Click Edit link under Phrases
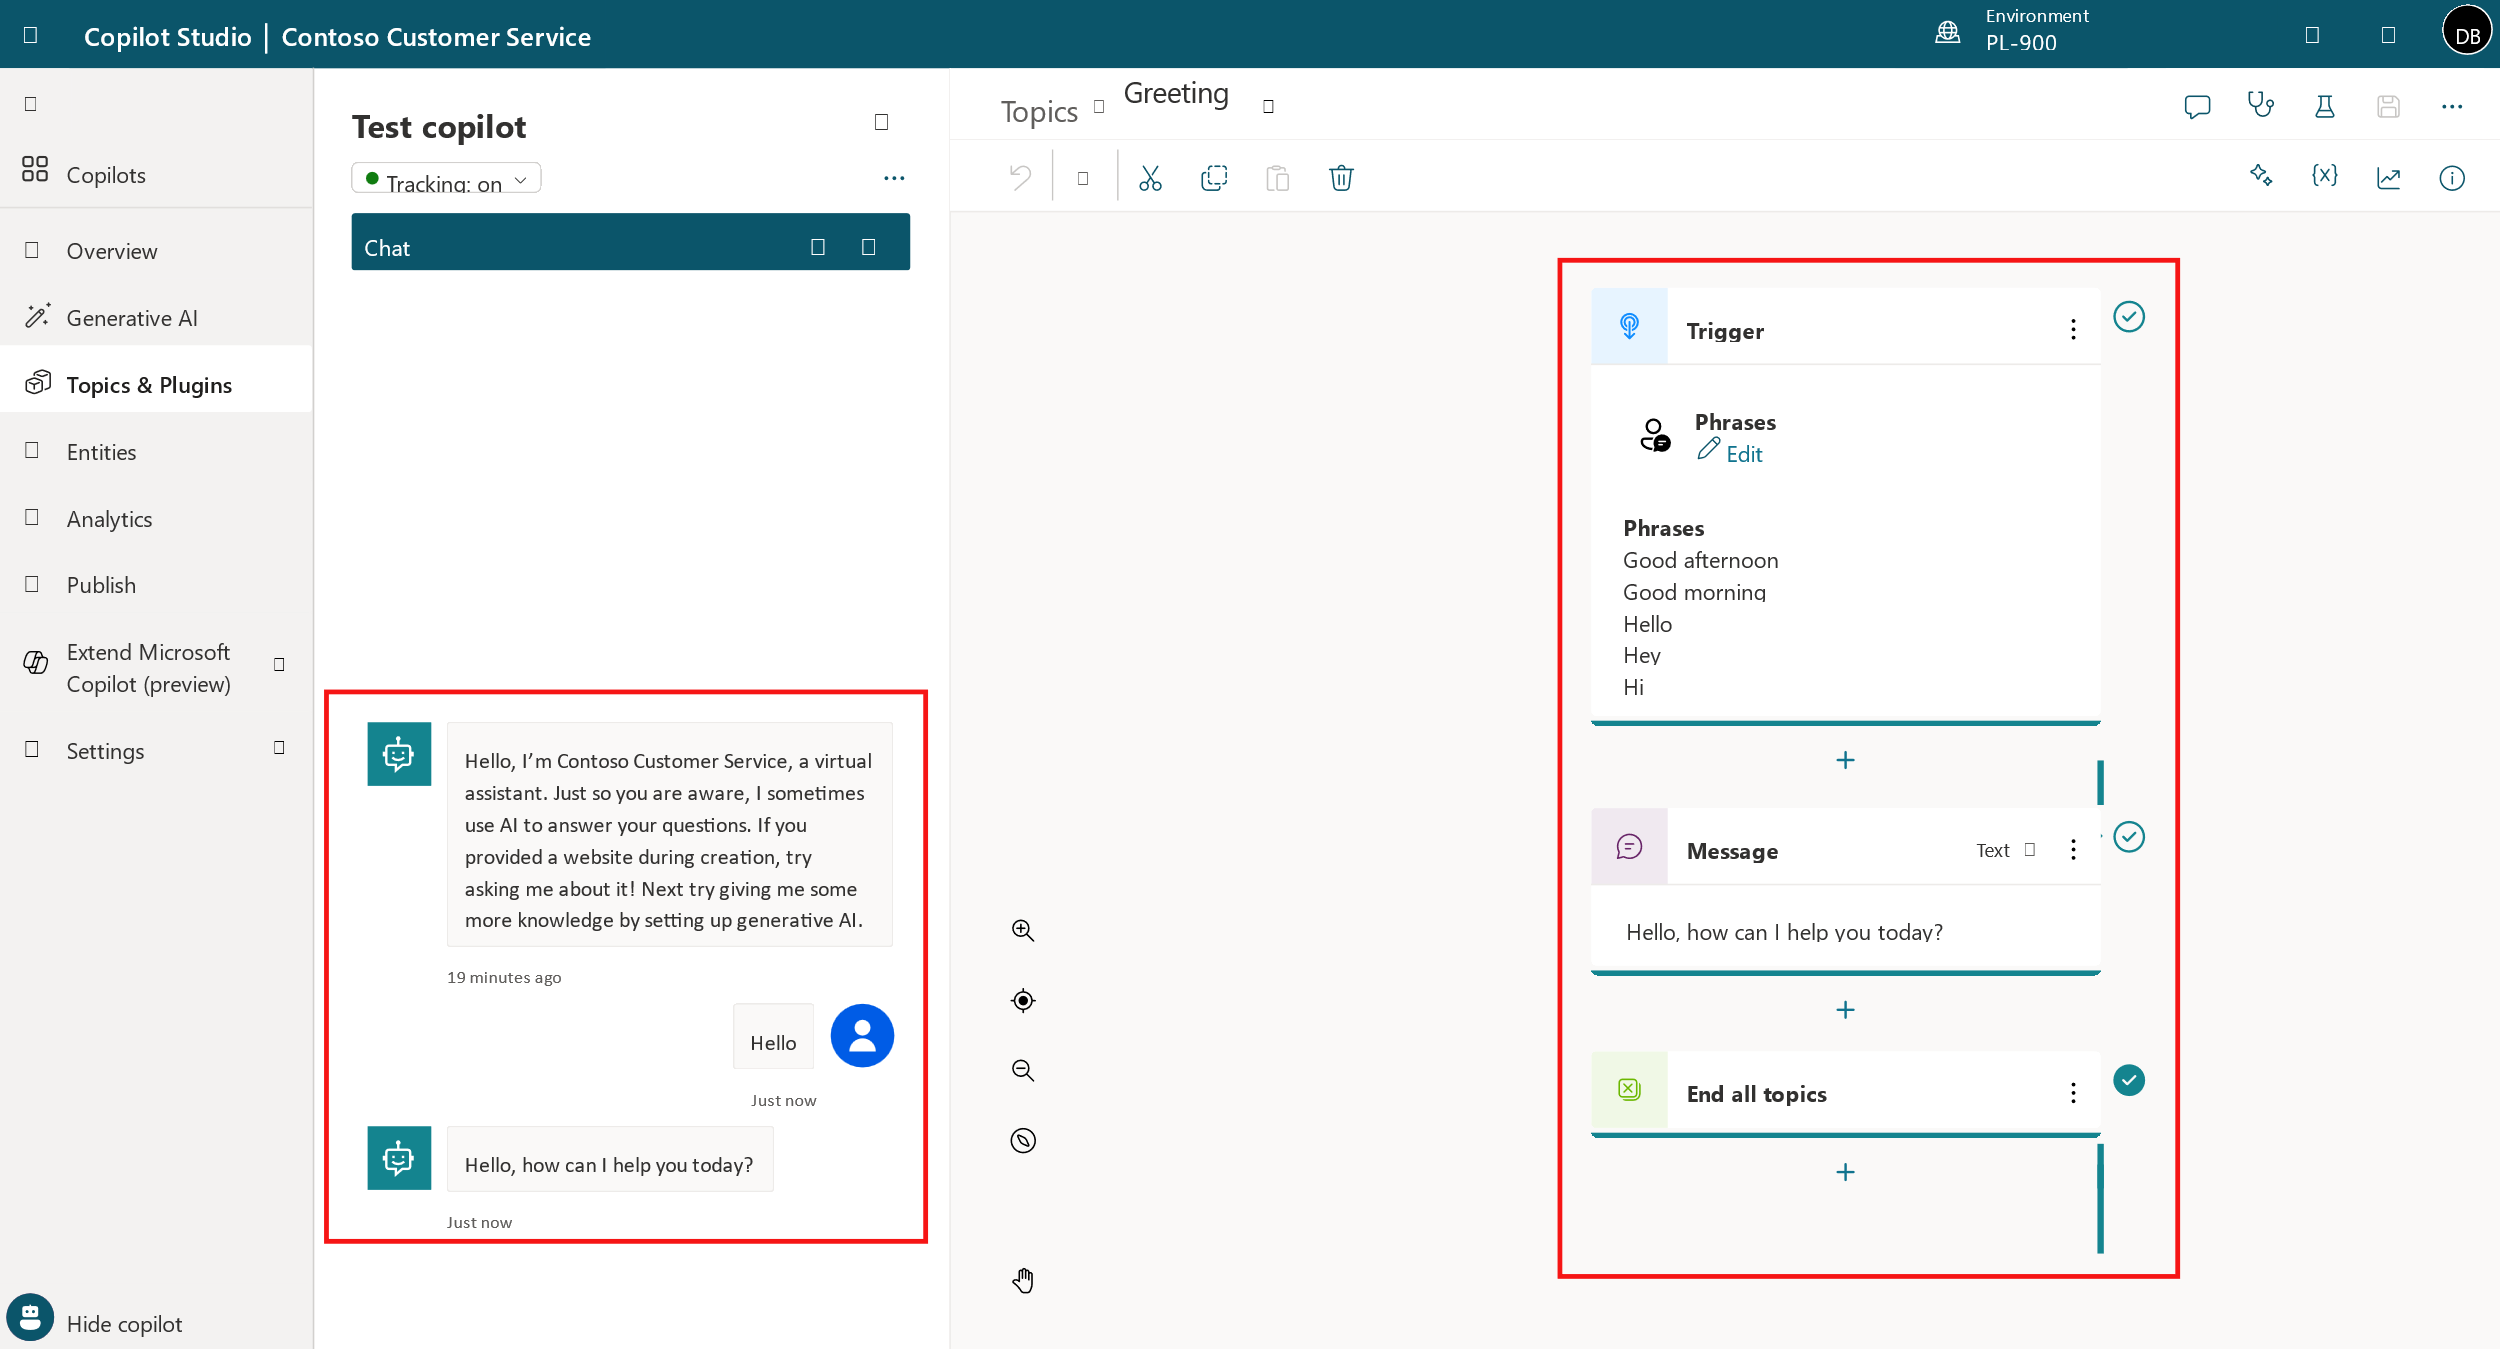 pyautogui.click(x=1730, y=453)
